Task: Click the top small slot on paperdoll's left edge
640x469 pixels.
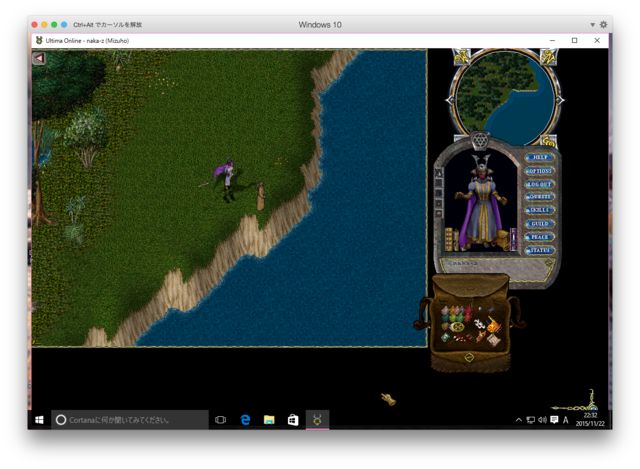Action: [x=439, y=173]
